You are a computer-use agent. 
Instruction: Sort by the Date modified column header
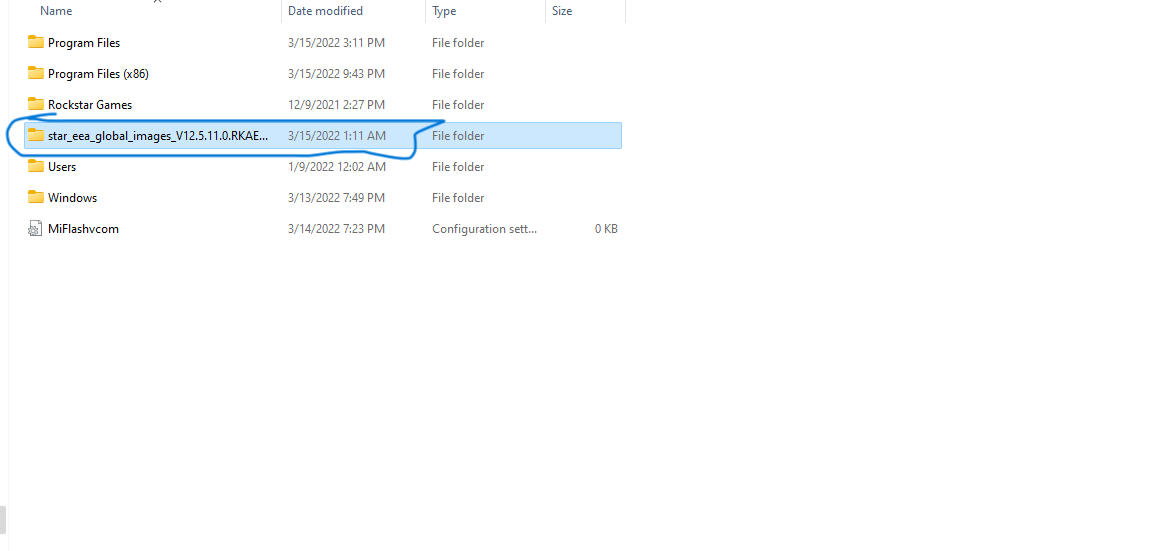[x=325, y=11]
